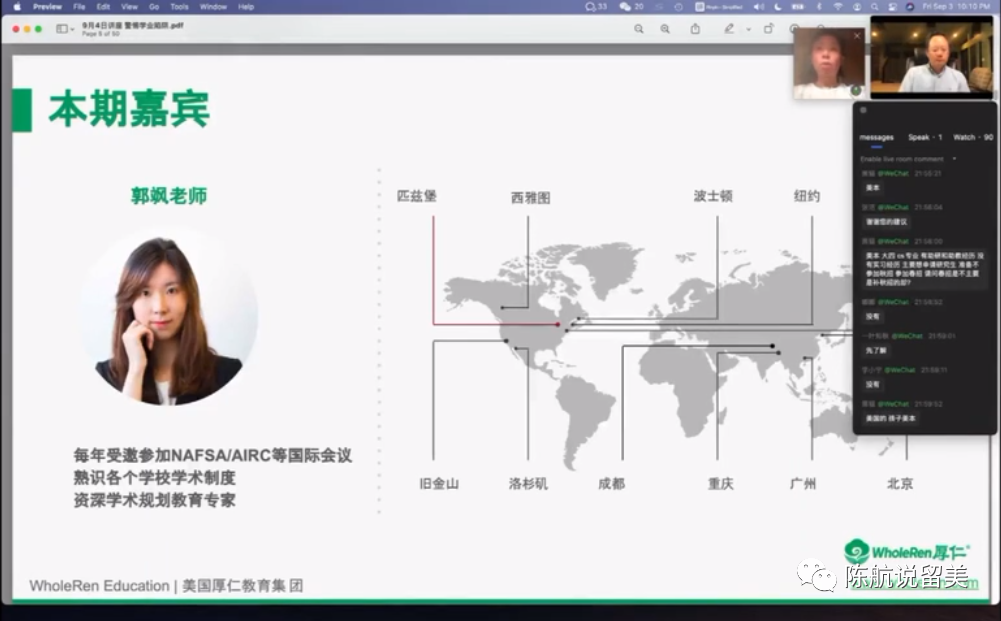Switch to the Speak tab
The width and height of the screenshot is (1001, 621).
924,137
